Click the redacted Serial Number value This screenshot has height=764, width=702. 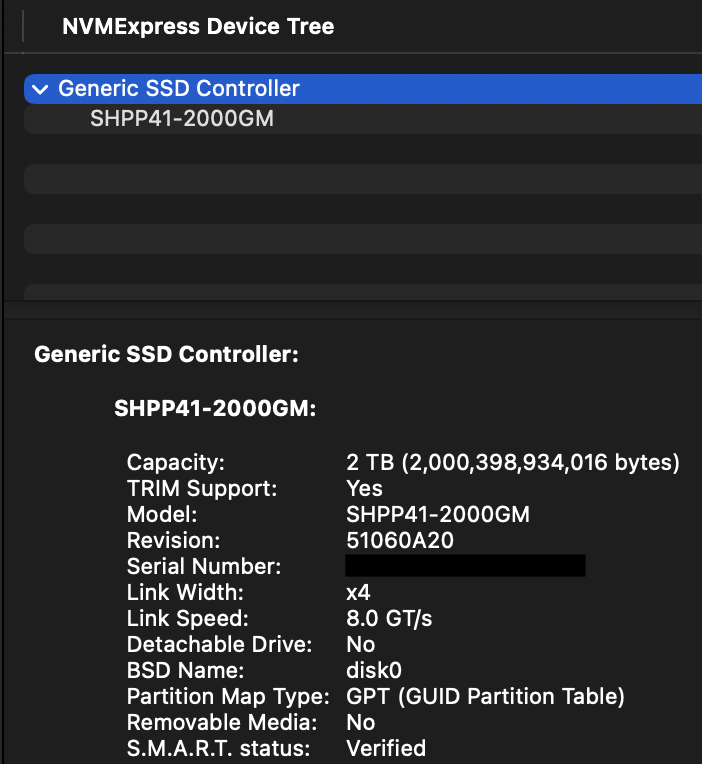(465, 567)
